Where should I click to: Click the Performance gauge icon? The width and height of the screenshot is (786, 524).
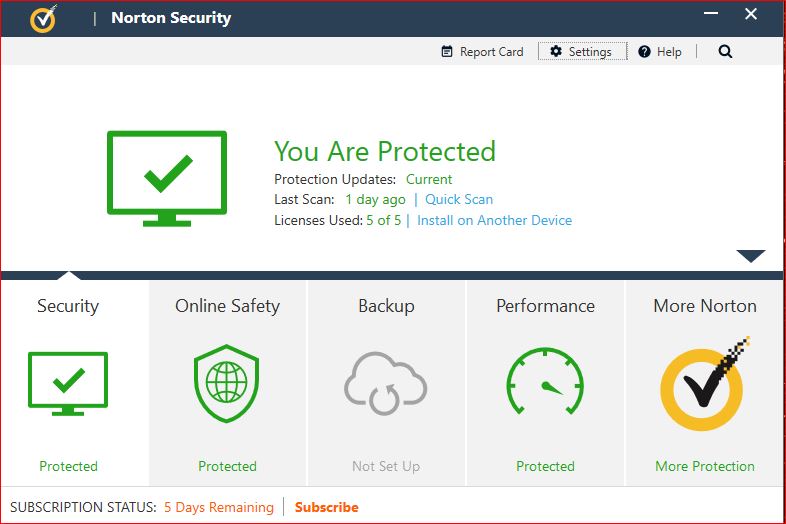point(545,381)
